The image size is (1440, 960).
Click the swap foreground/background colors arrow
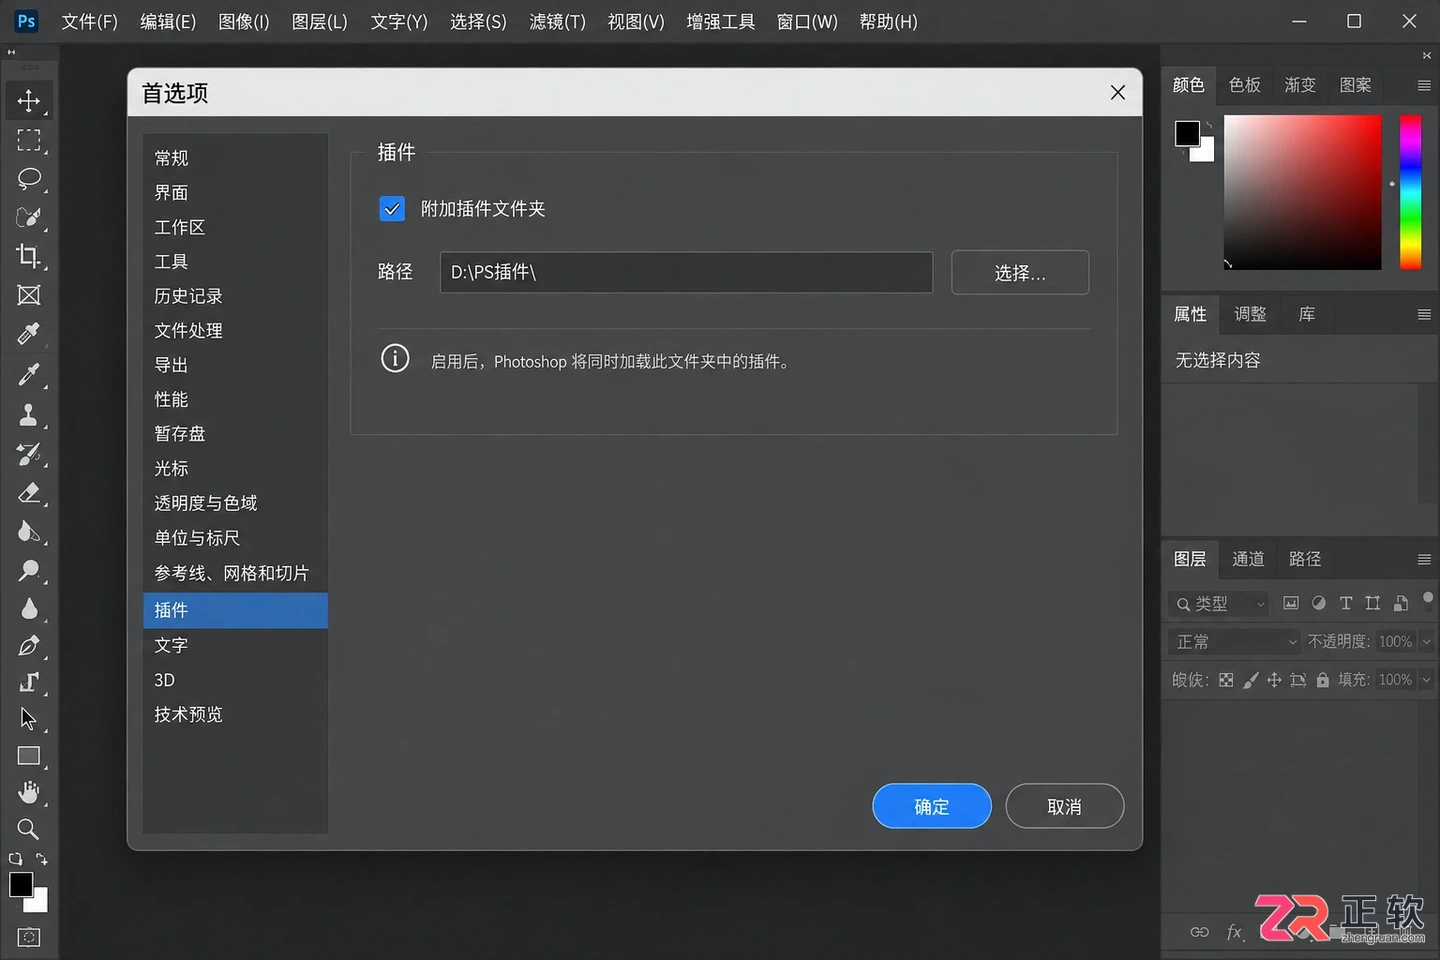pos(42,858)
